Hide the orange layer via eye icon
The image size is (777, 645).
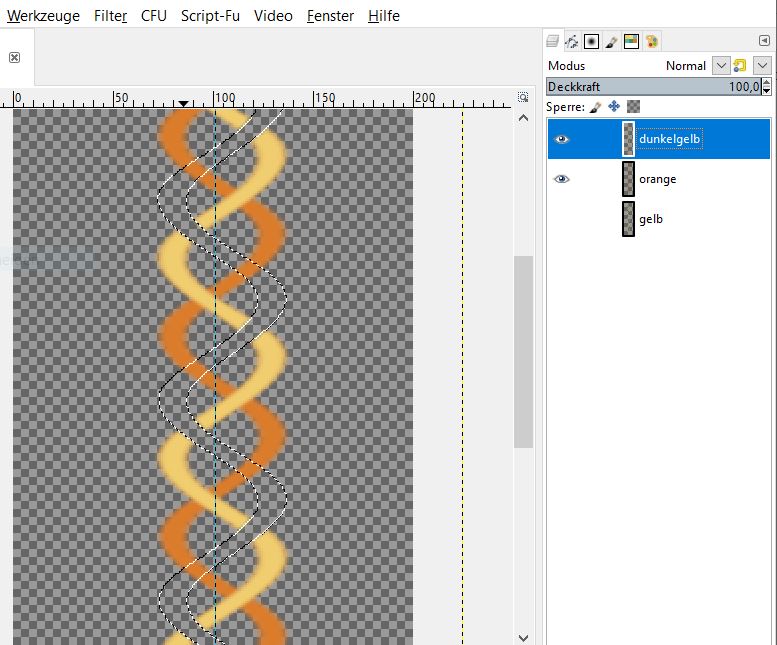[561, 179]
